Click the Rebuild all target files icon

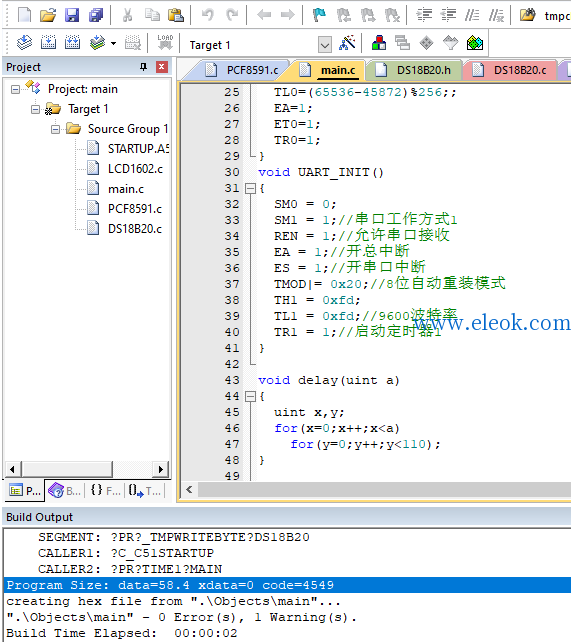coord(72,43)
